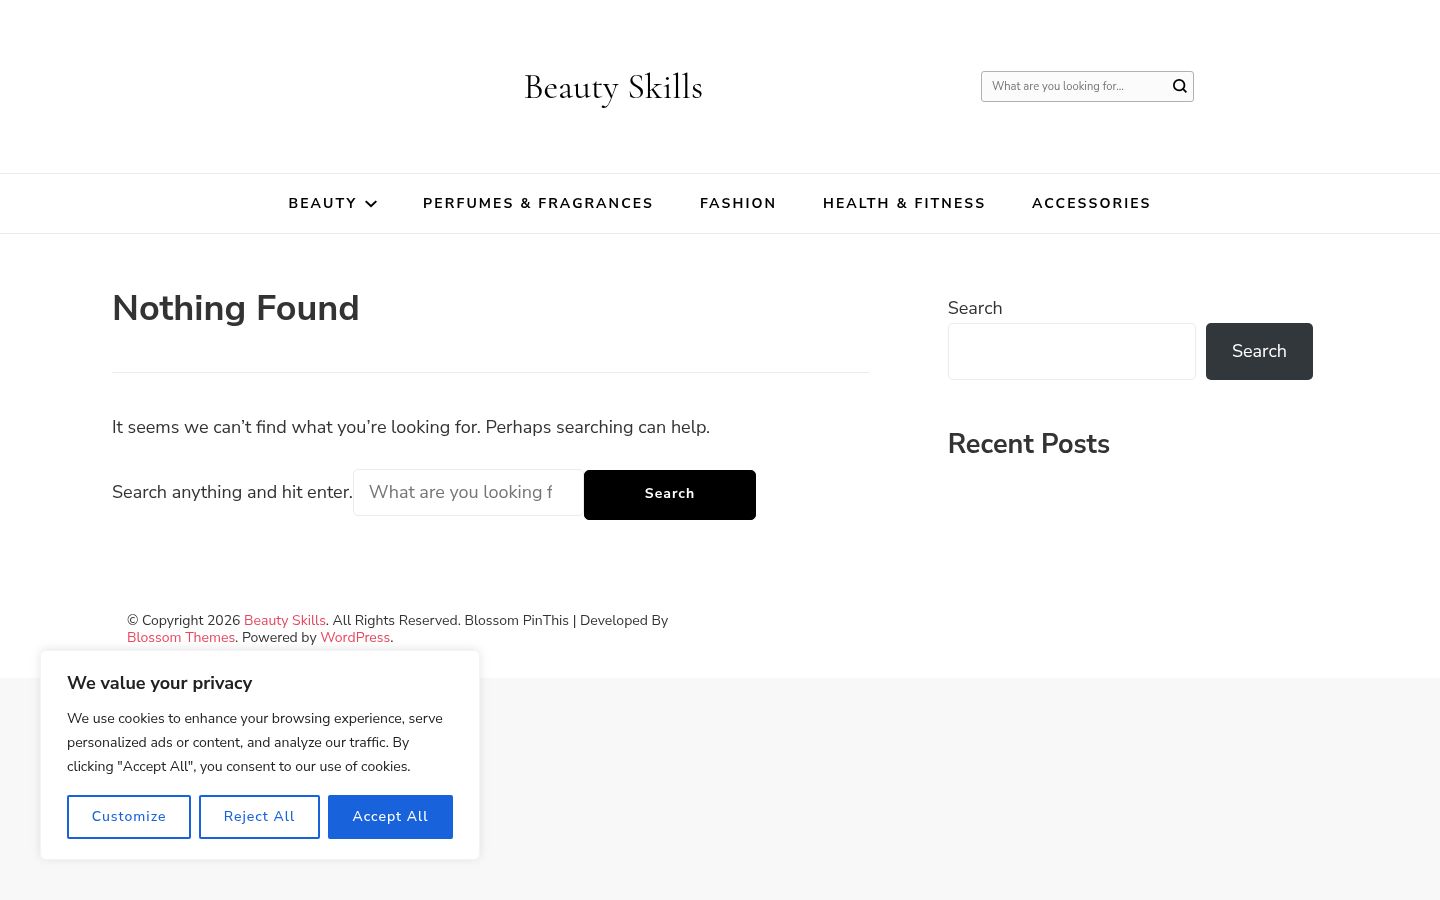1440x900 pixels.
Task: Click the sidebar Search text box
Action: point(1072,351)
